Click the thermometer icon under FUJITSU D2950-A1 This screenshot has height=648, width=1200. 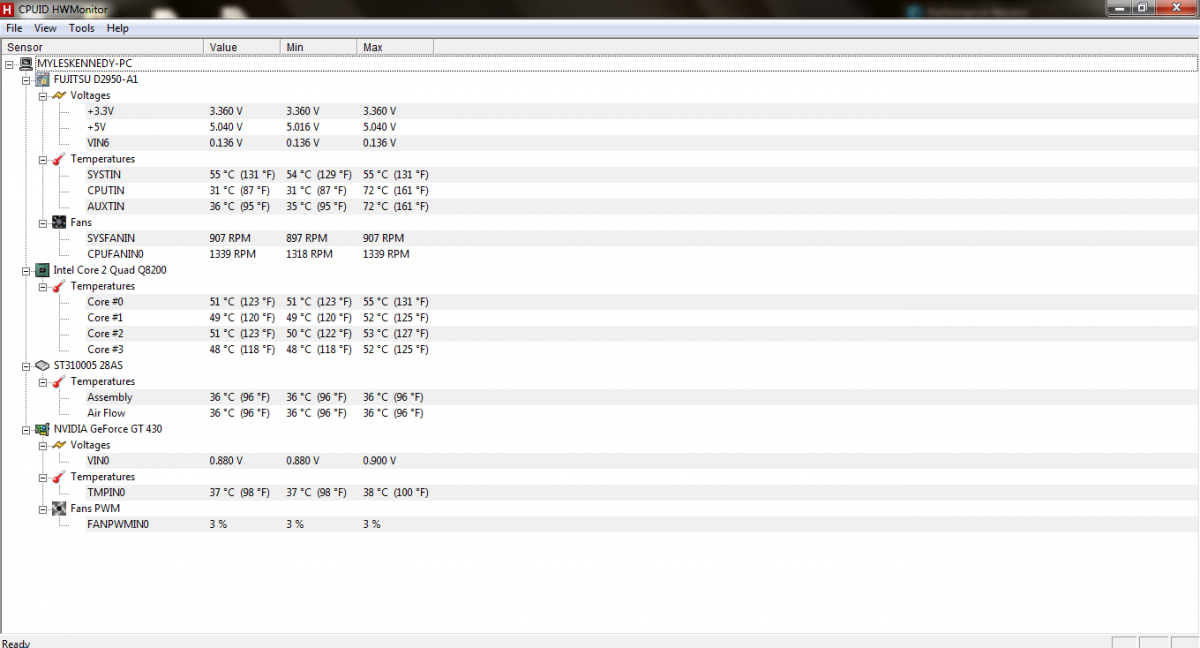[59, 159]
